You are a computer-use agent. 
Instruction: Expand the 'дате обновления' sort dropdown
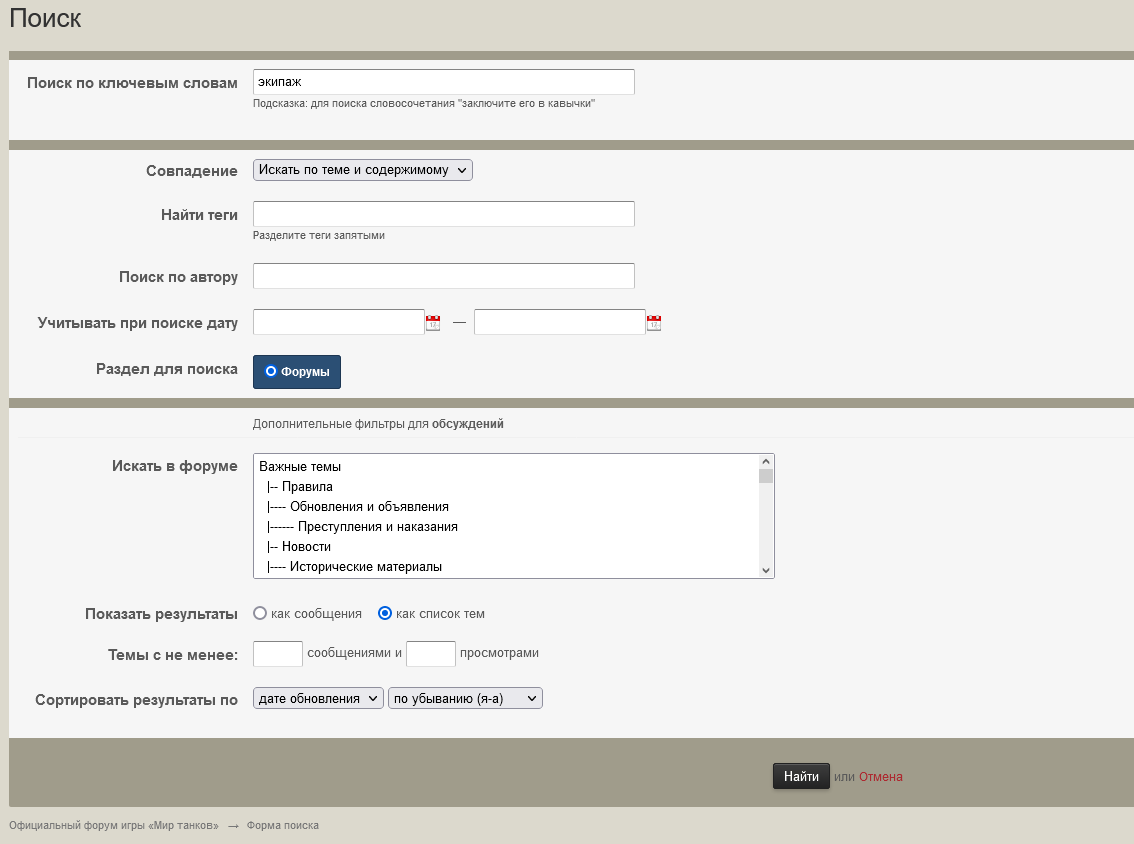318,699
